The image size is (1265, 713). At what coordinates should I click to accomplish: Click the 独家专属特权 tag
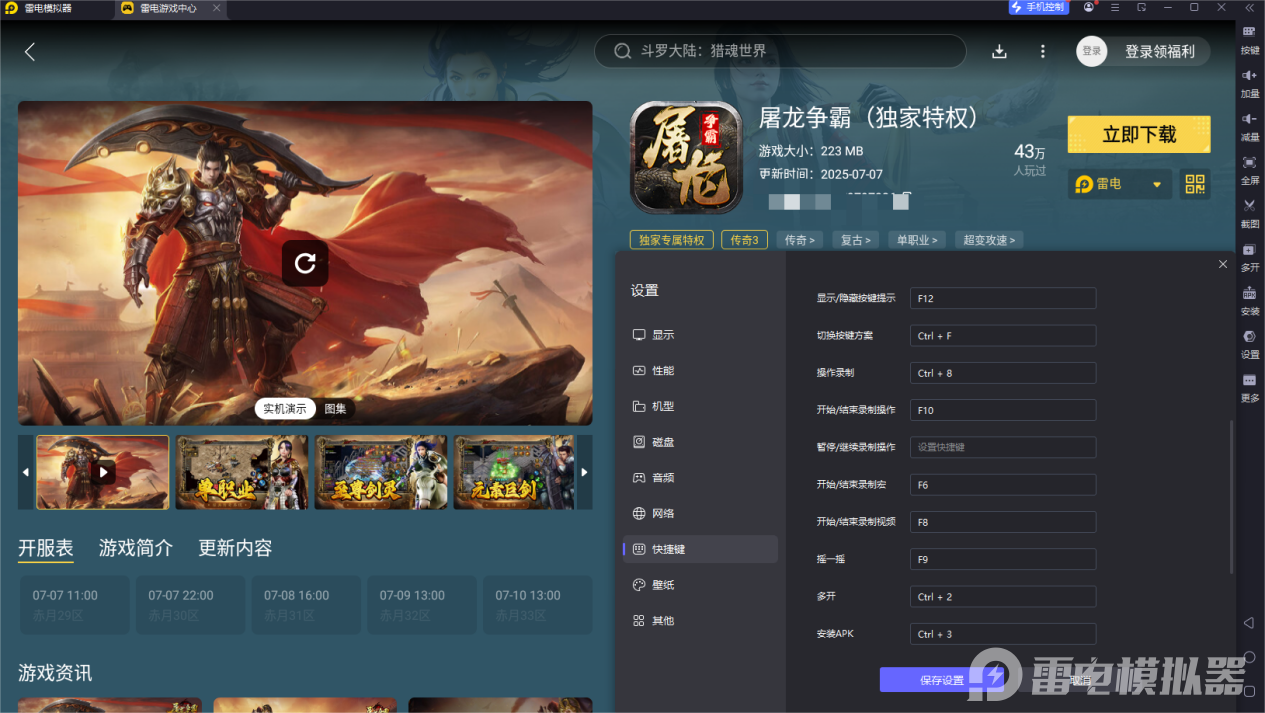point(672,240)
